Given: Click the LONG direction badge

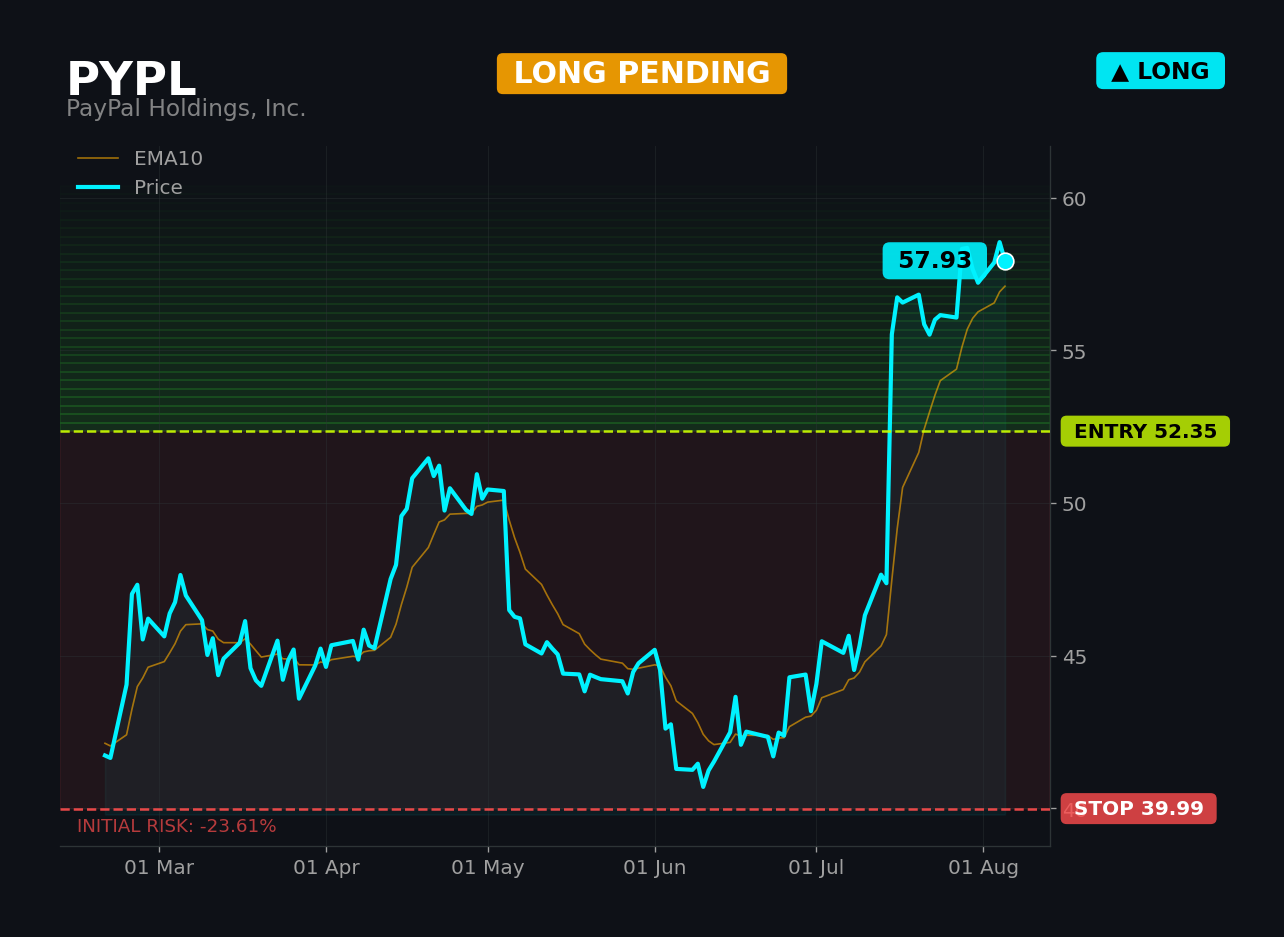Looking at the screenshot, I should (1160, 71).
